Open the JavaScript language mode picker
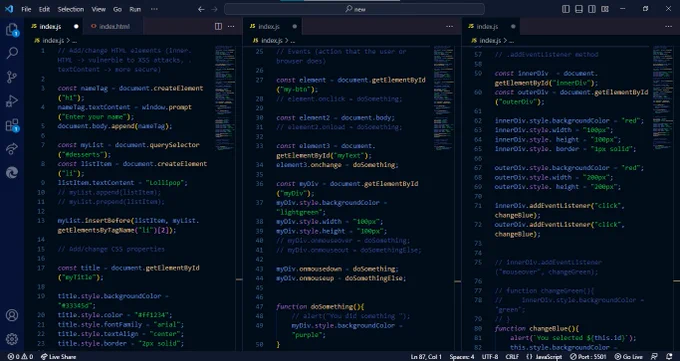This screenshot has height=361, width=680. [x=548, y=357]
